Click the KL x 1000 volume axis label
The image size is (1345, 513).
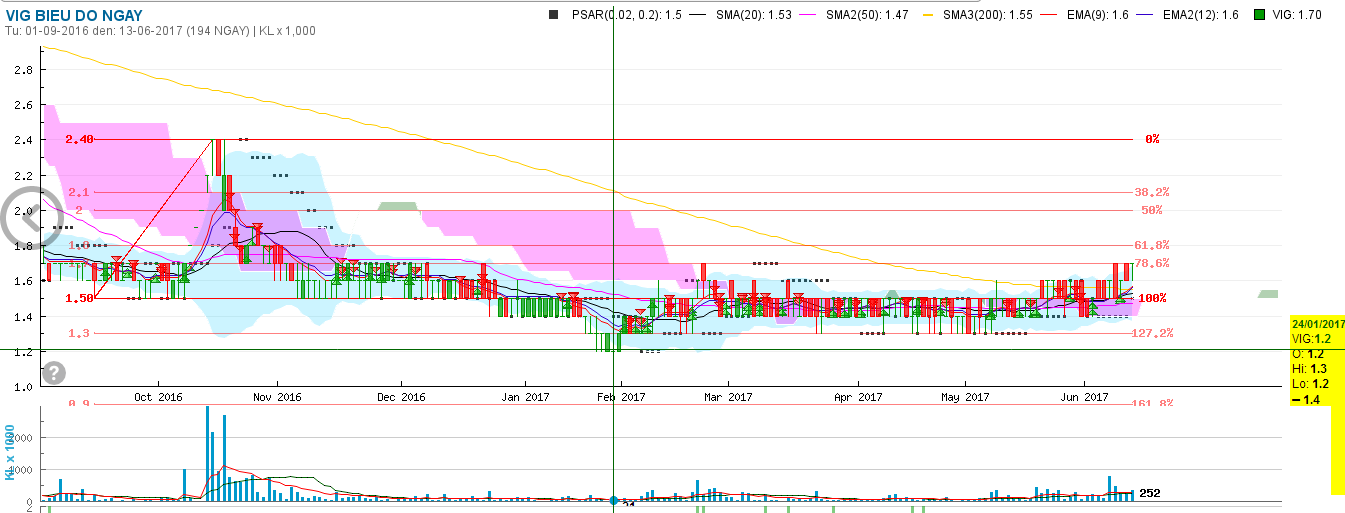pyautogui.click(x=10, y=452)
